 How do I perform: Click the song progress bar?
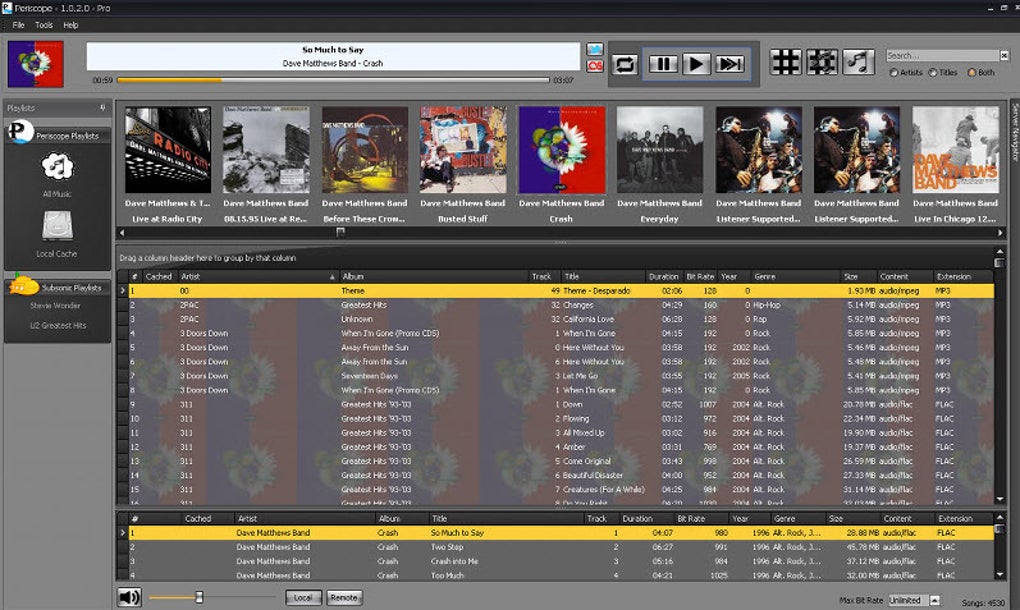(333, 80)
